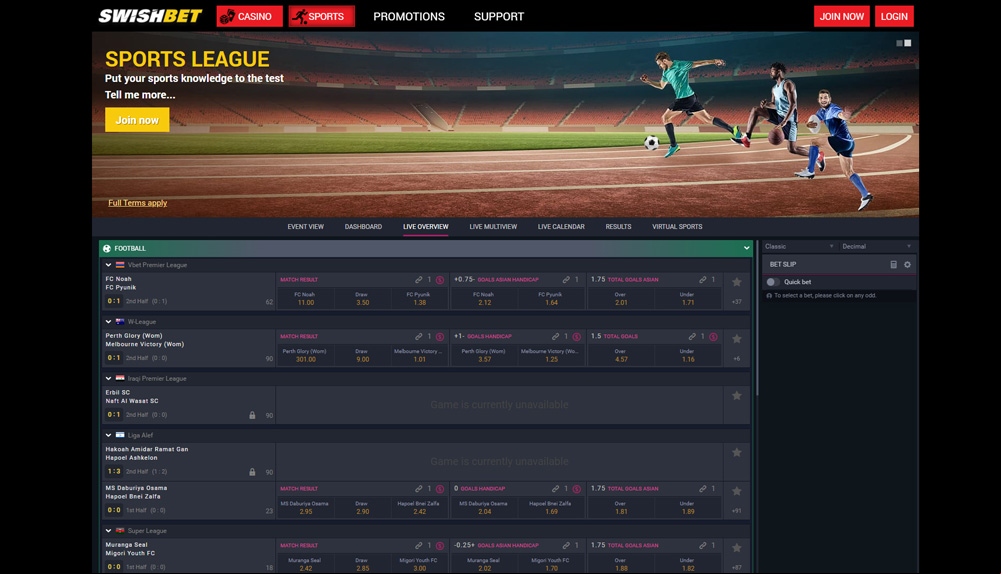The height and width of the screenshot is (574, 1001).
Task: Switch to first banner slide indicator
Action: 899,43
